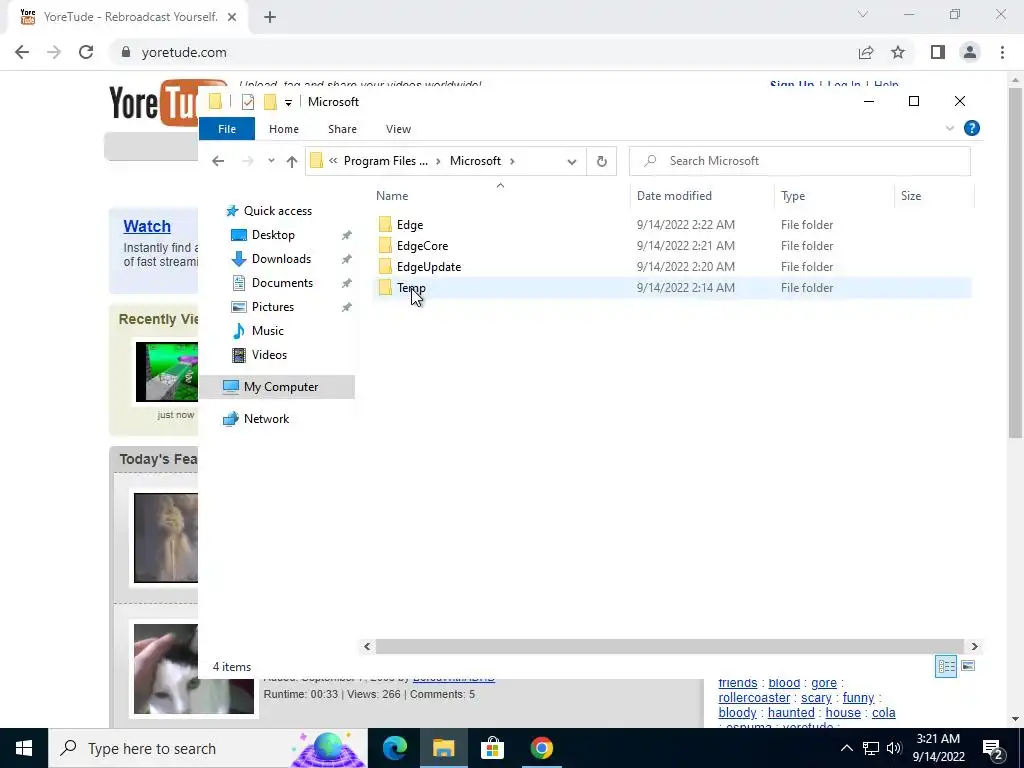Image resolution: width=1024 pixels, height=768 pixels.
Task: Go back in File Explorer
Action: tap(218, 161)
